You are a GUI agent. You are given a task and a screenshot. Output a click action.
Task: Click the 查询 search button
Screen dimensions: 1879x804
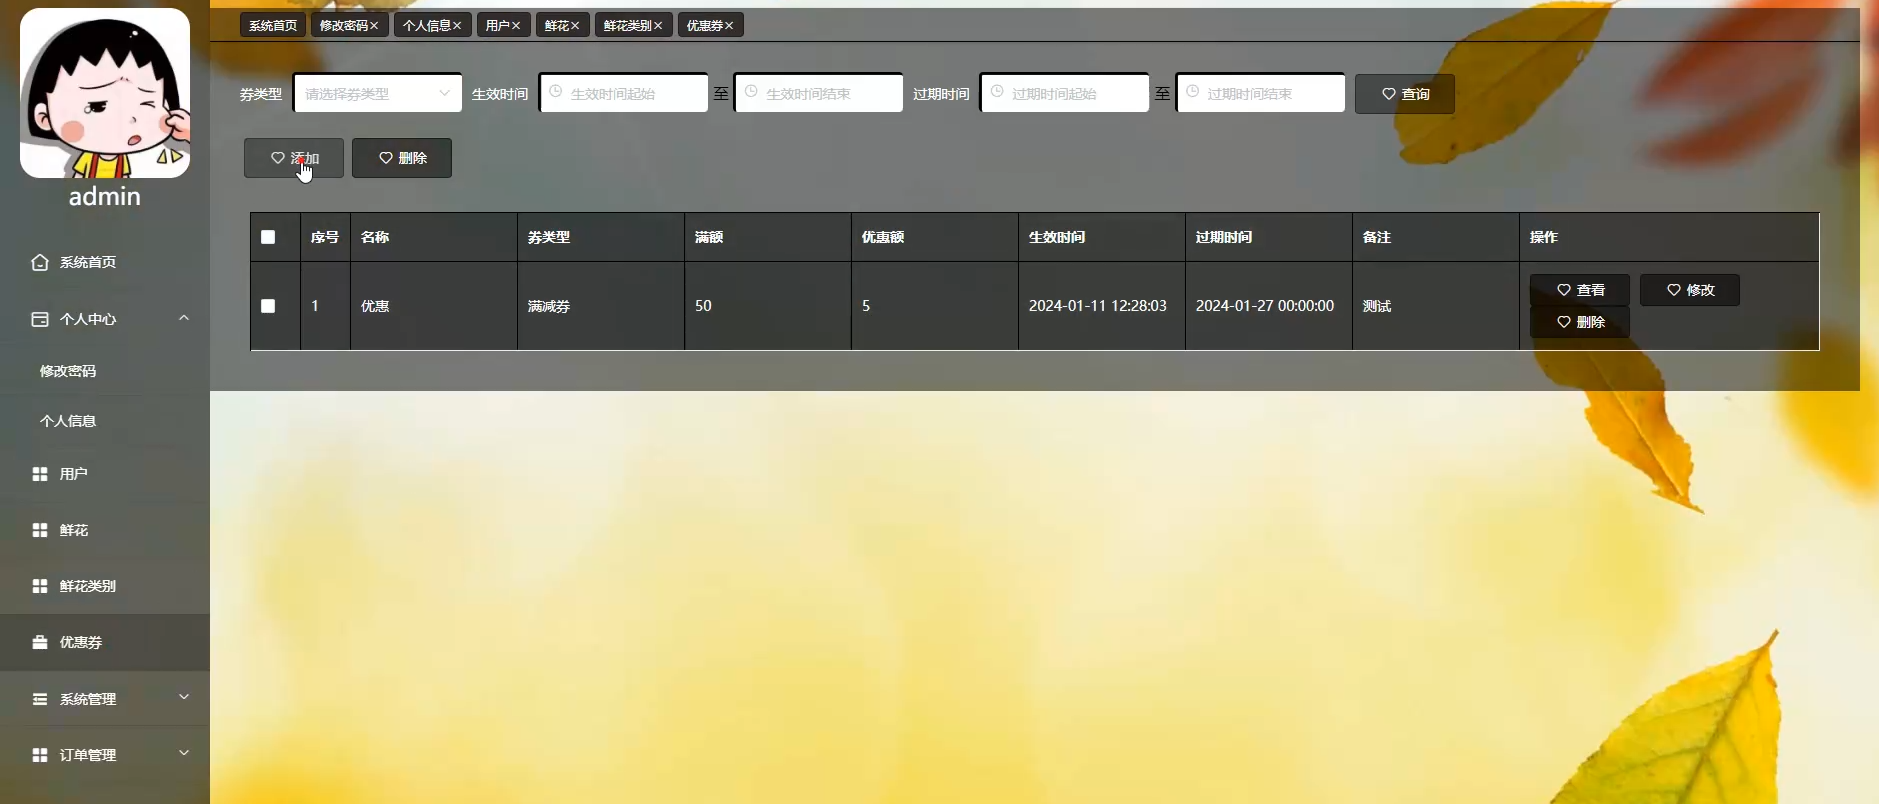pos(1405,94)
